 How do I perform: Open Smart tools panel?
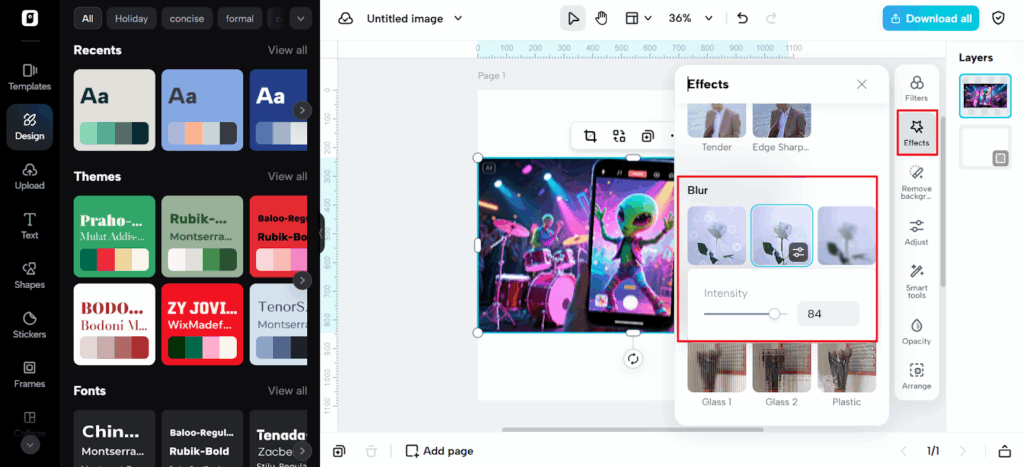916,281
